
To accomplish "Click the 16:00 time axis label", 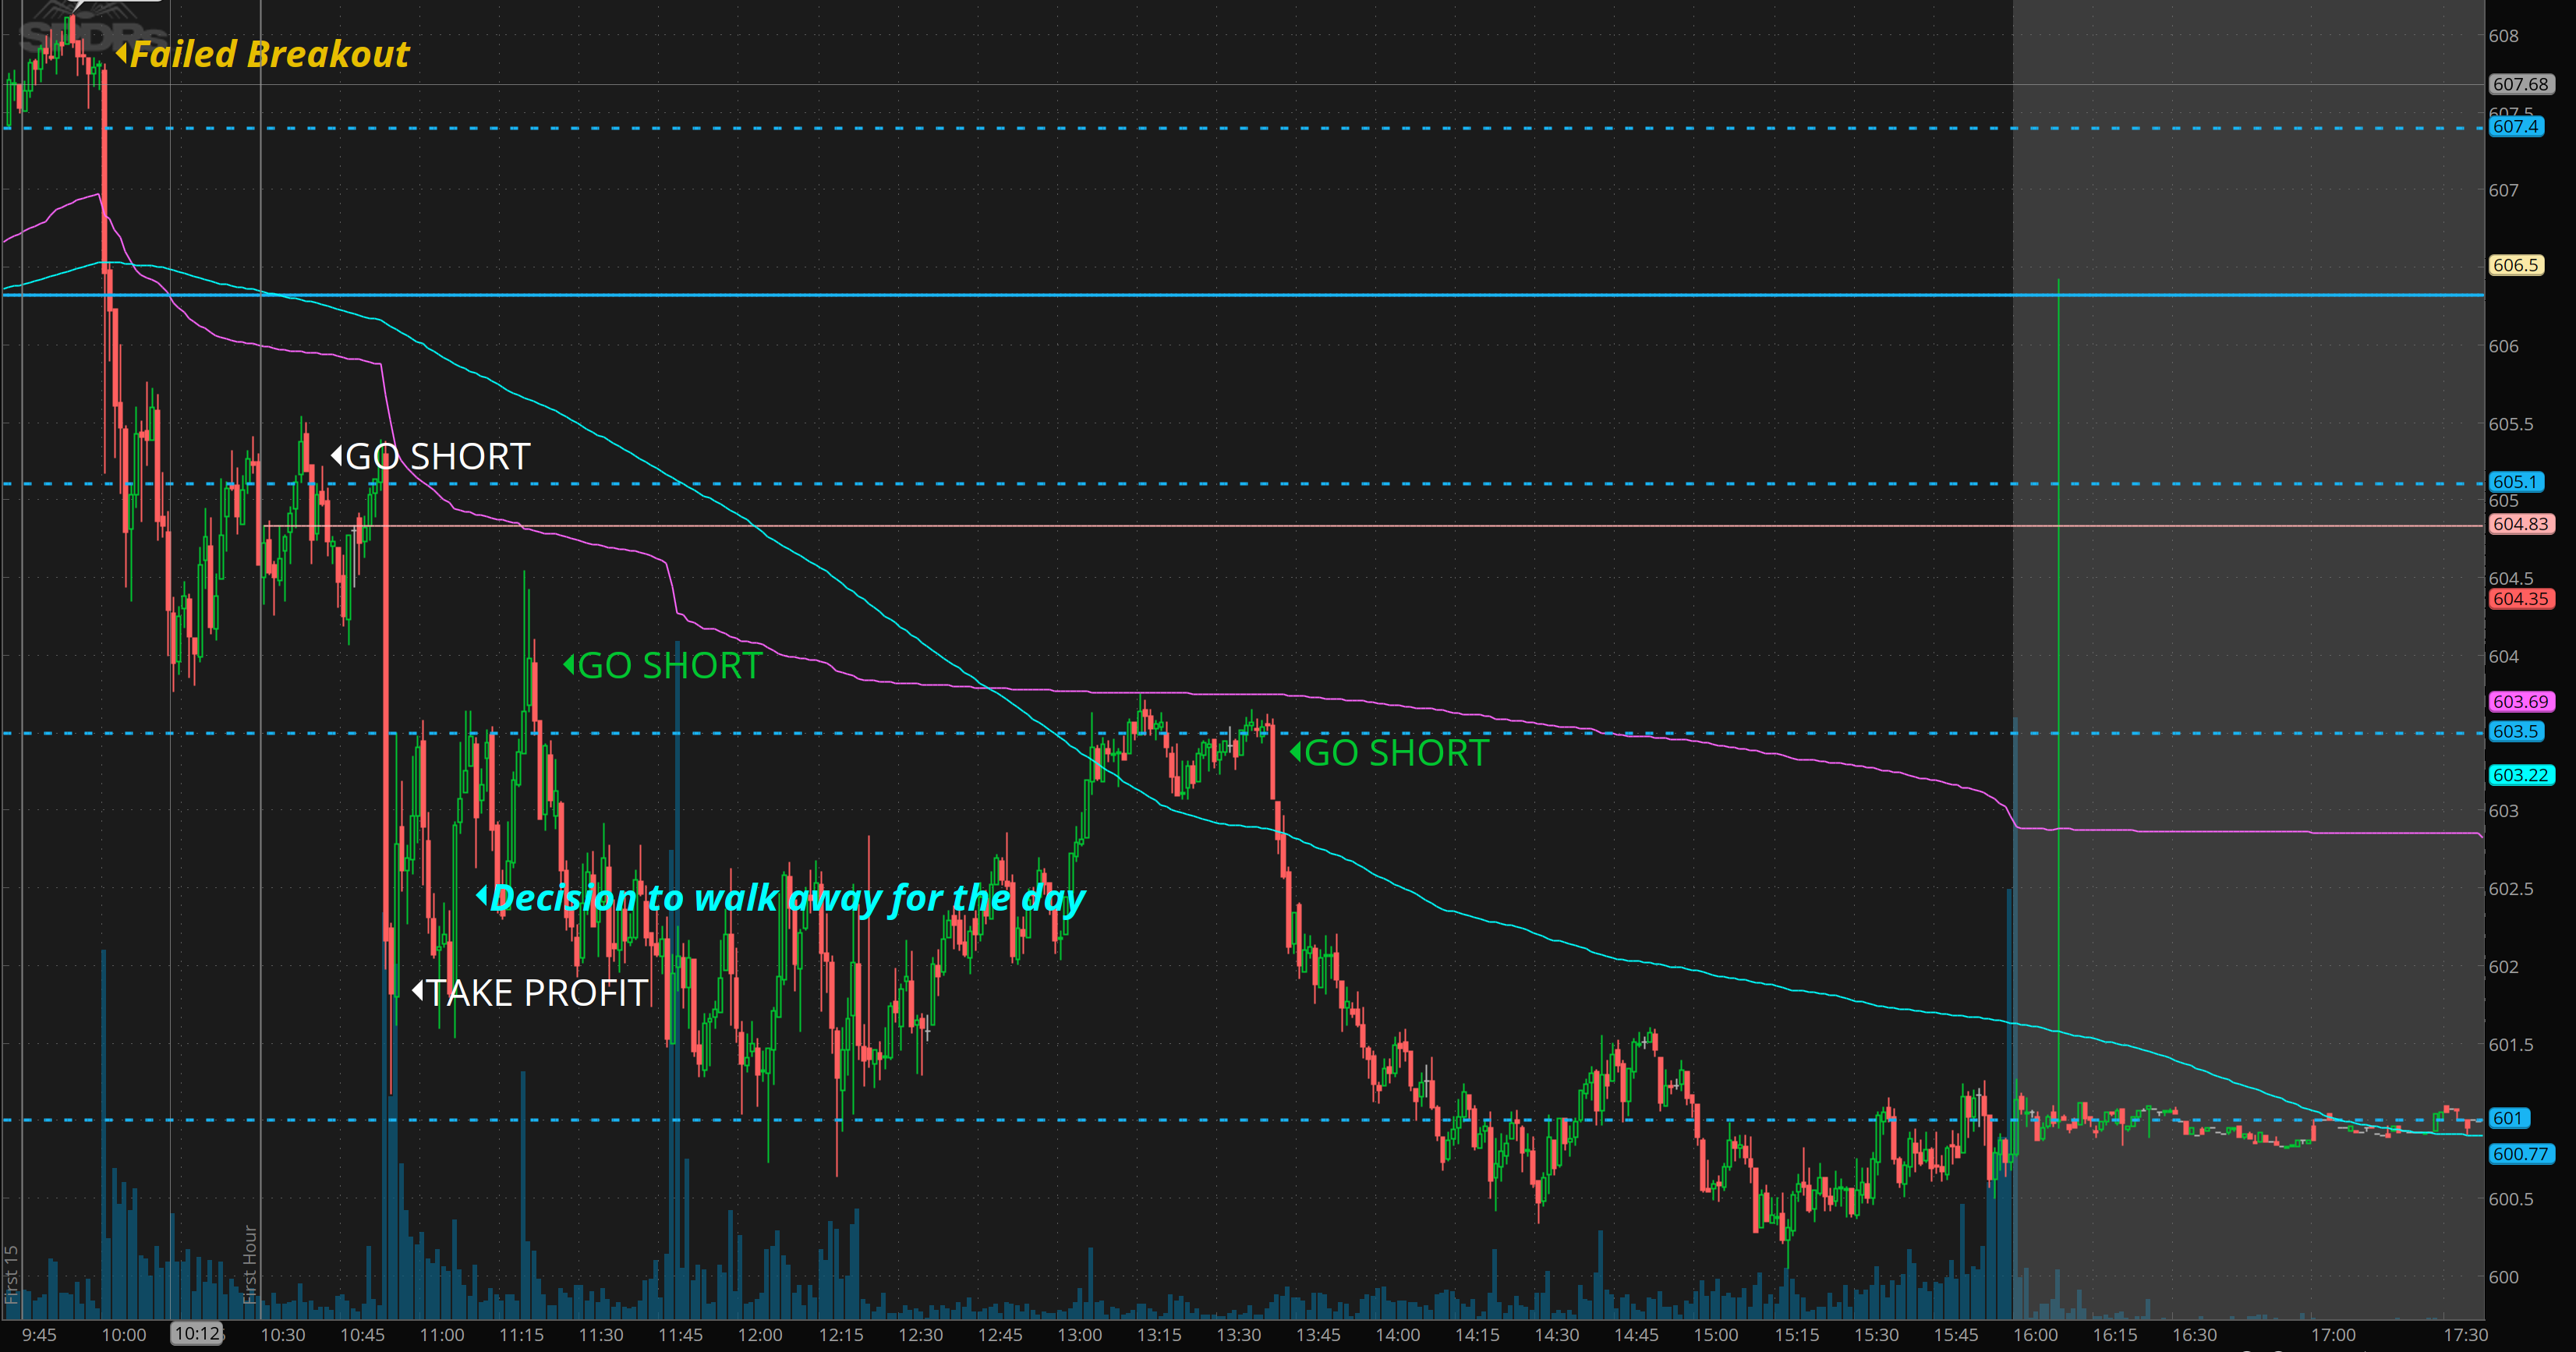I will pos(2035,1335).
